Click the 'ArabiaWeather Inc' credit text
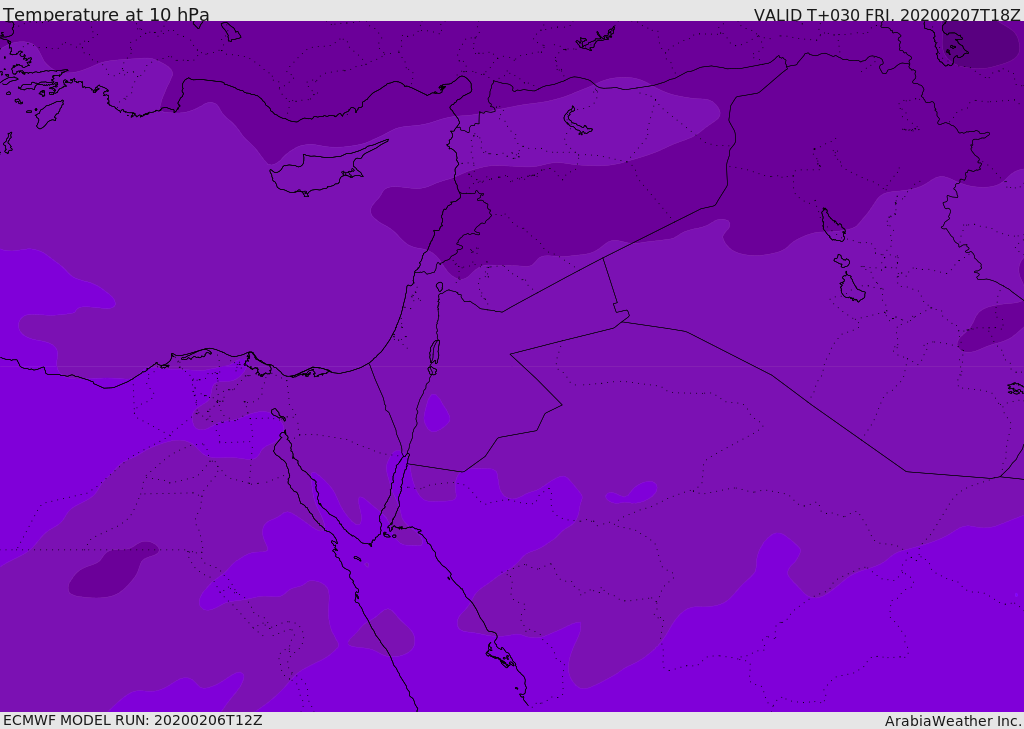Image resolution: width=1024 pixels, height=729 pixels. (952, 721)
